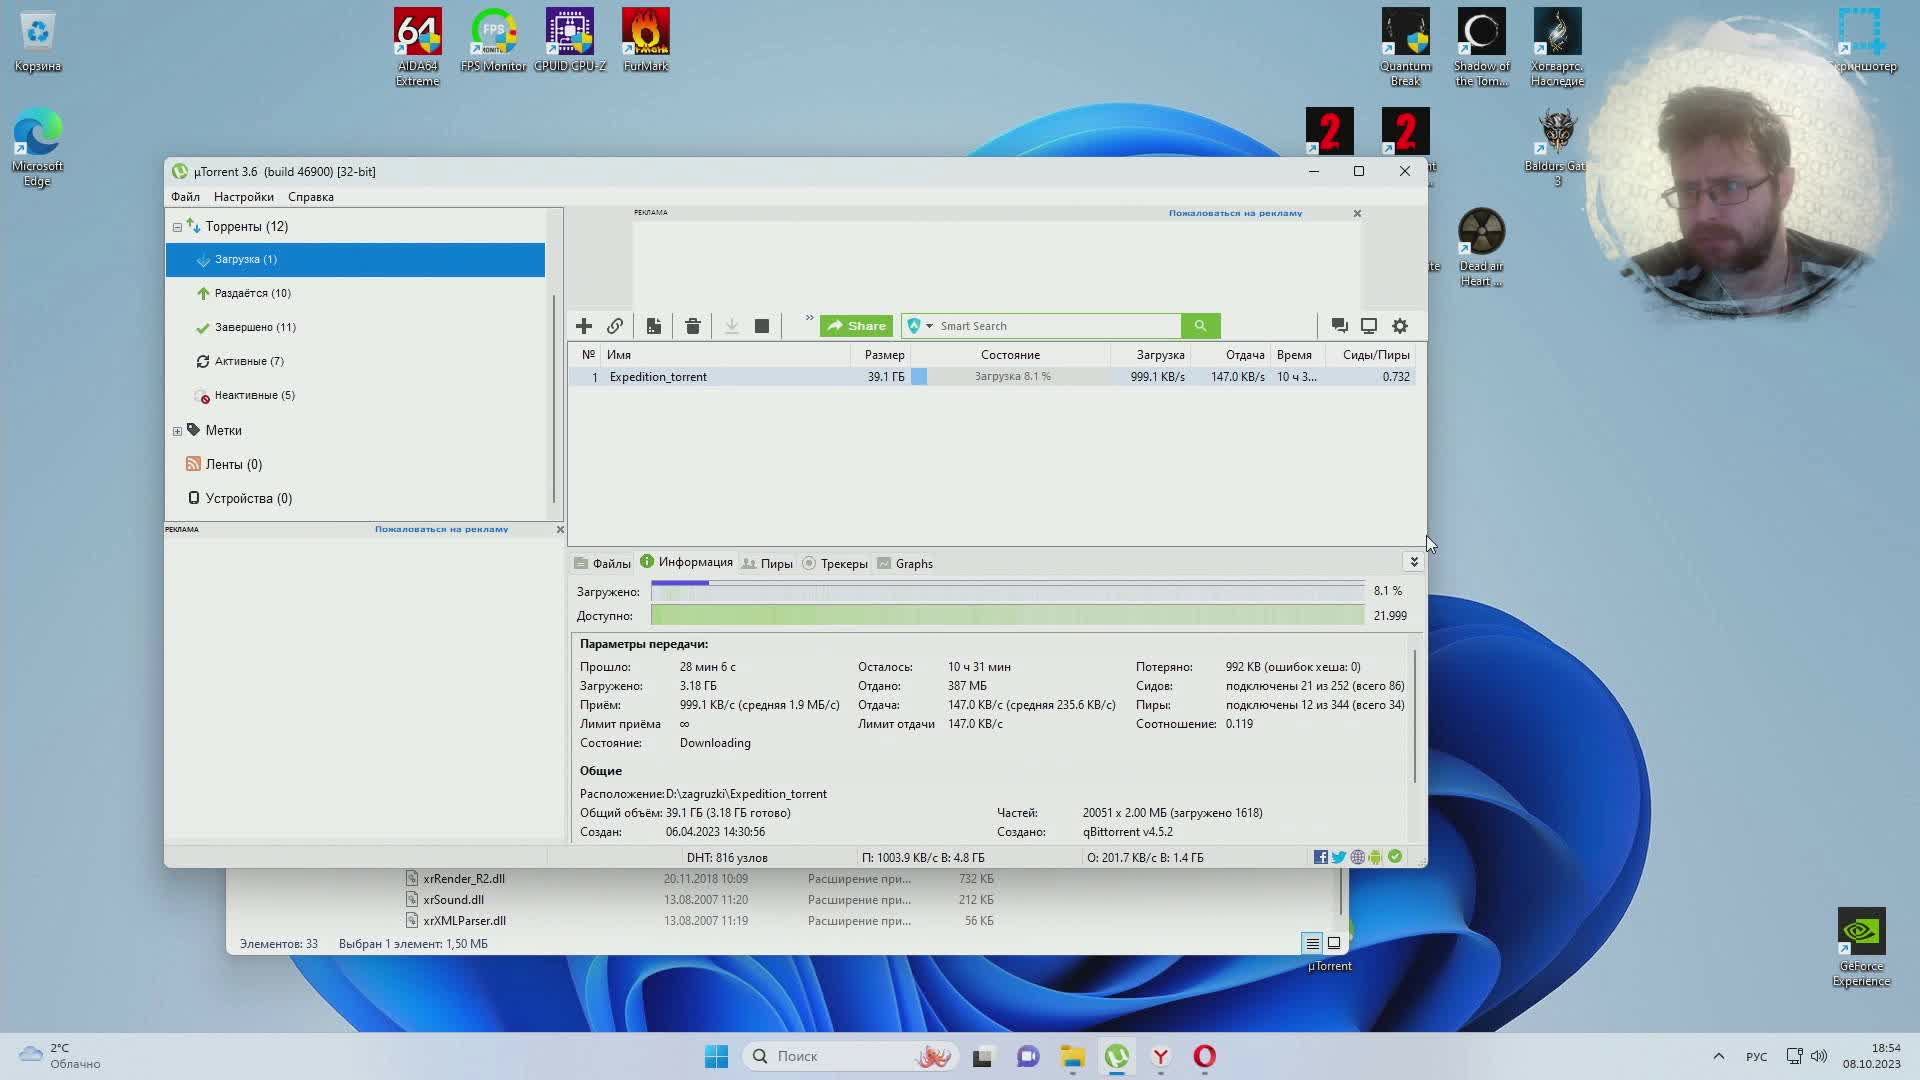Click the Share button
1920x1080 pixels.
pyautogui.click(x=856, y=326)
